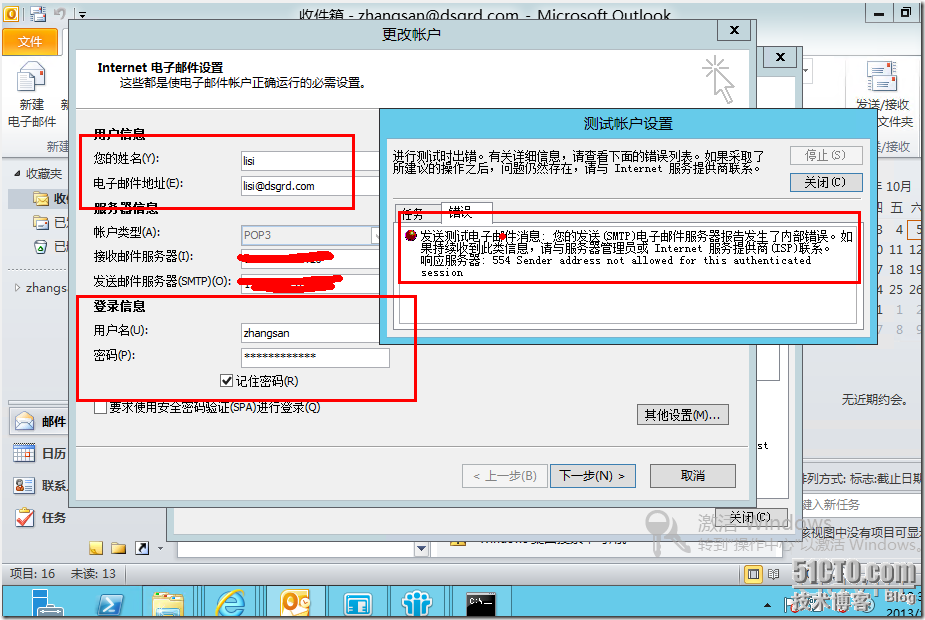Collapse the Favorites (收藏夹) tree section

click(17, 173)
